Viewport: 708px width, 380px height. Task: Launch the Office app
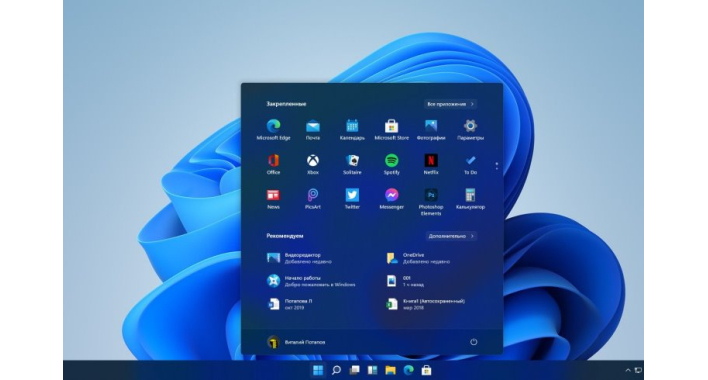(x=273, y=164)
